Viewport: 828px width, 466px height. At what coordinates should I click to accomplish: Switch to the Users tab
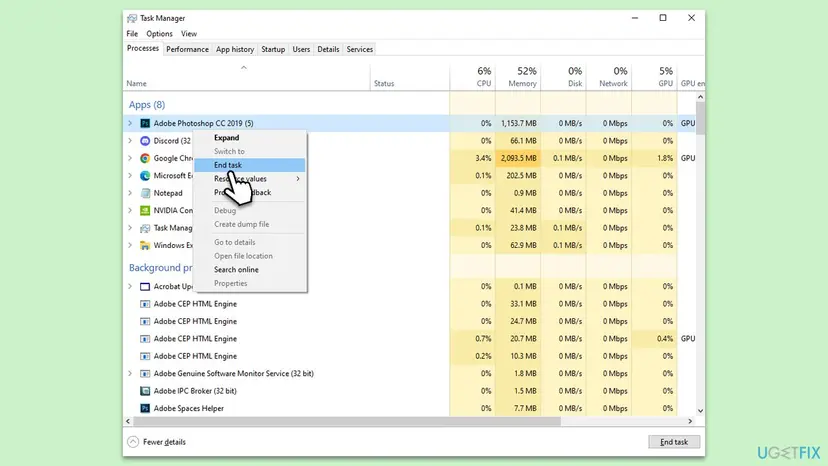click(301, 49)
